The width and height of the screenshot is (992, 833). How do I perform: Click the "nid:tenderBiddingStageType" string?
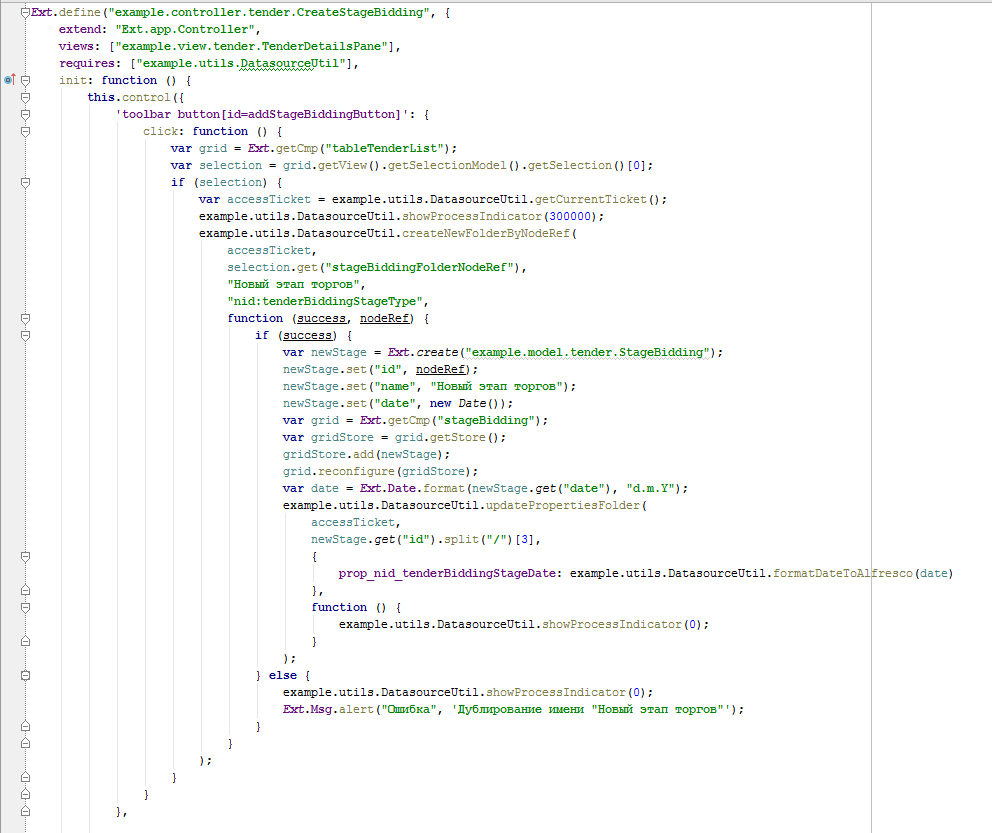pos(325,302)
